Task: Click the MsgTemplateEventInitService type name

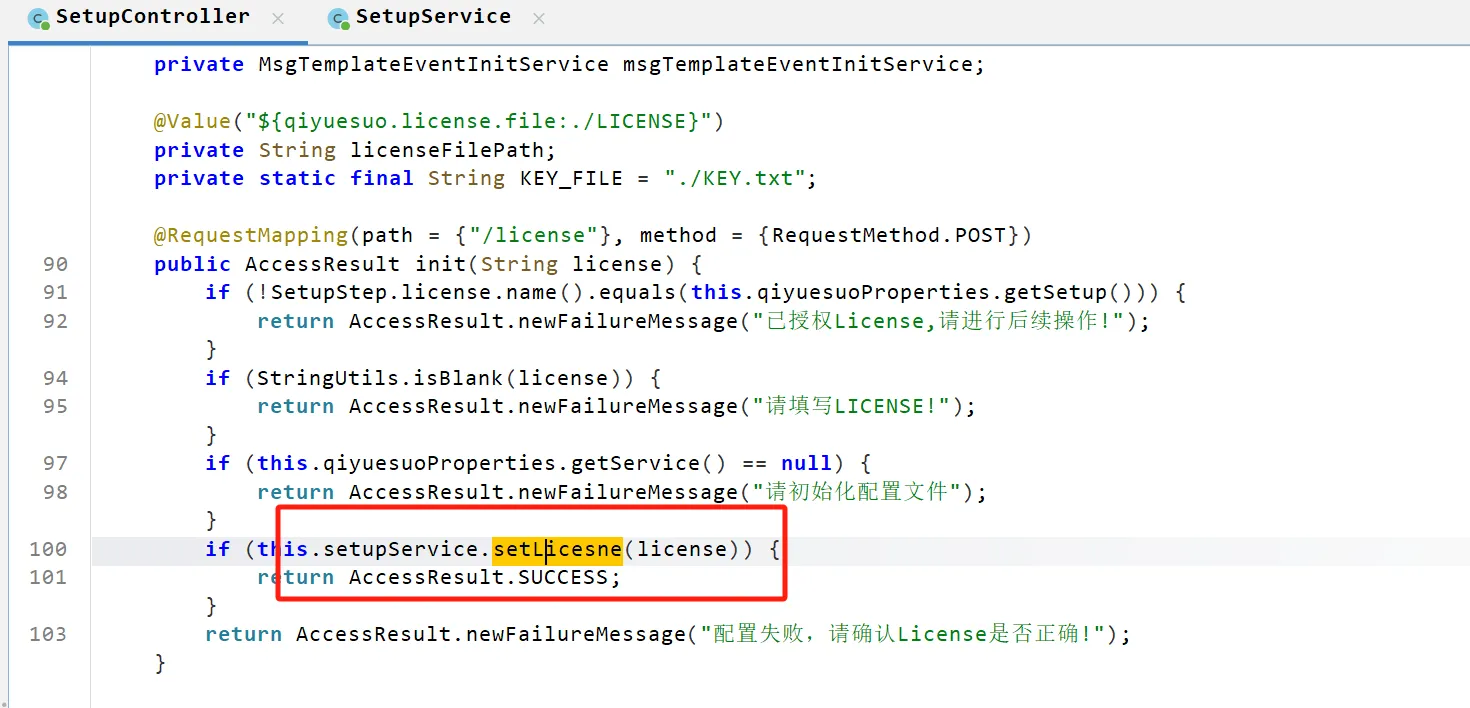Action: [x=433, y=64]
